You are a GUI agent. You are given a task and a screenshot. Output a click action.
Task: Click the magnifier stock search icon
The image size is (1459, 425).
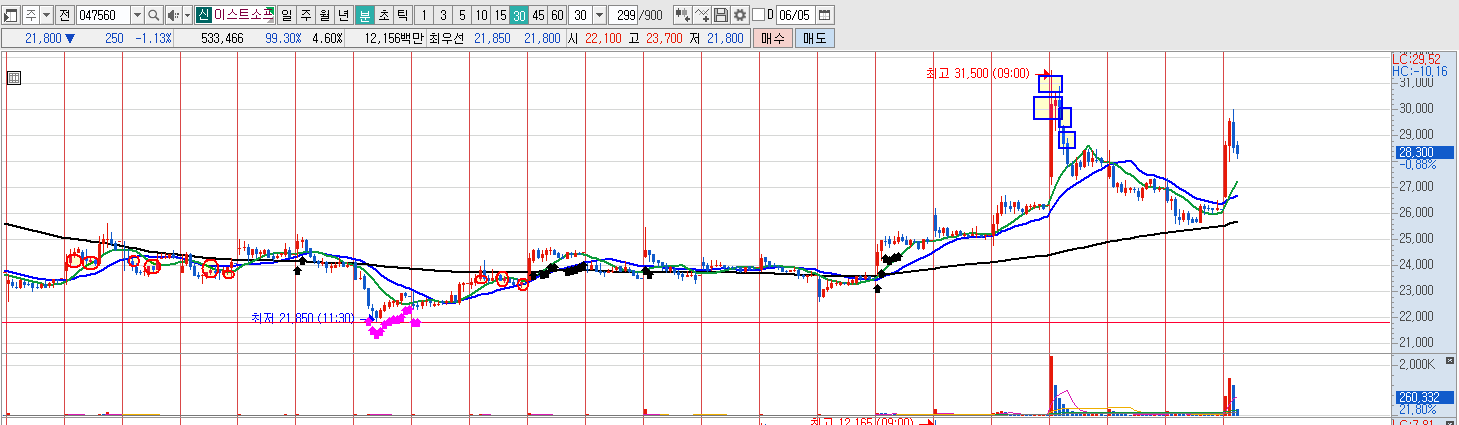pos(154,15)
